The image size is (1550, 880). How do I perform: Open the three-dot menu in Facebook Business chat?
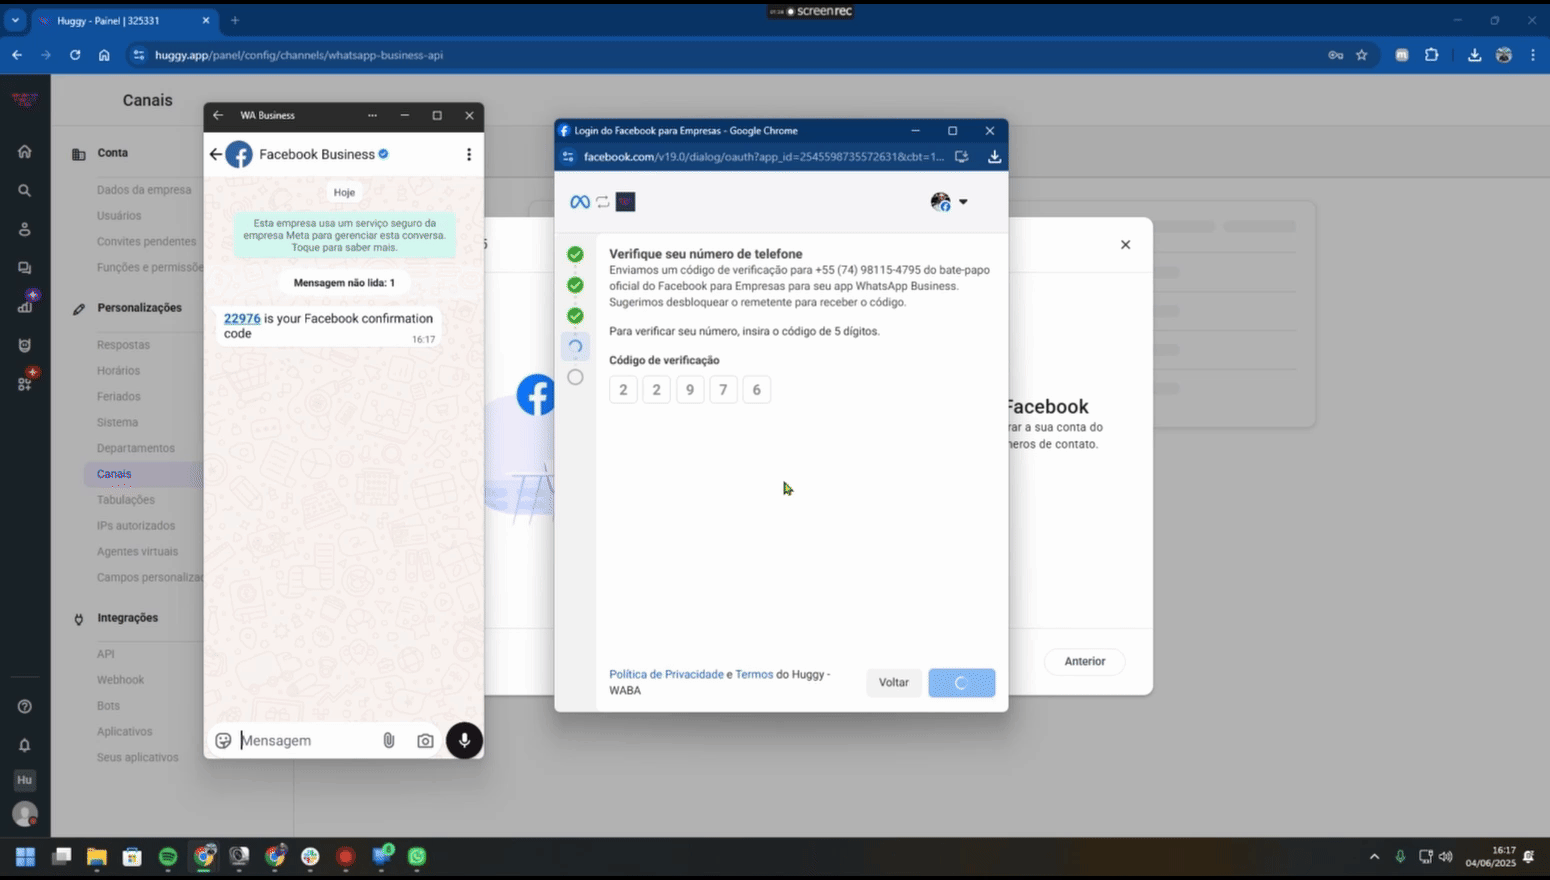468,154
